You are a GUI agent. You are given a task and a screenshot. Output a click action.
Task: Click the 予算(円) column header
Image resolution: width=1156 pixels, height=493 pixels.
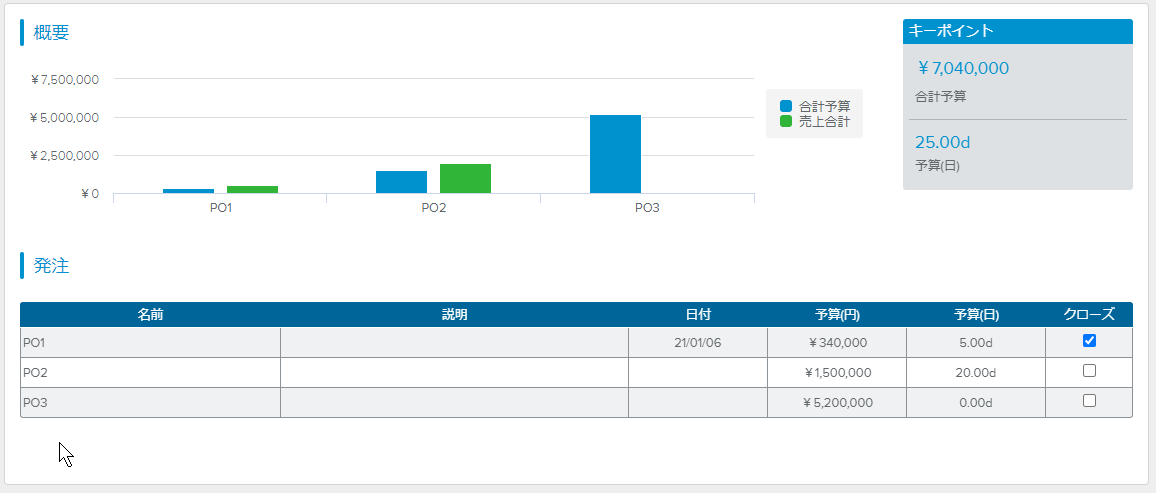pyautogui.click(x=837, y=315)
